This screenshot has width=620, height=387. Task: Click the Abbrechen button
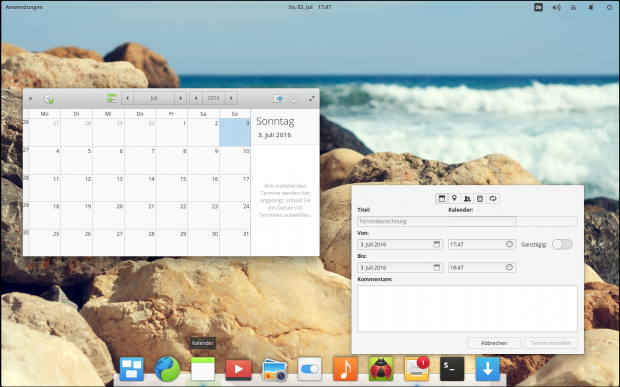point(494,343)
